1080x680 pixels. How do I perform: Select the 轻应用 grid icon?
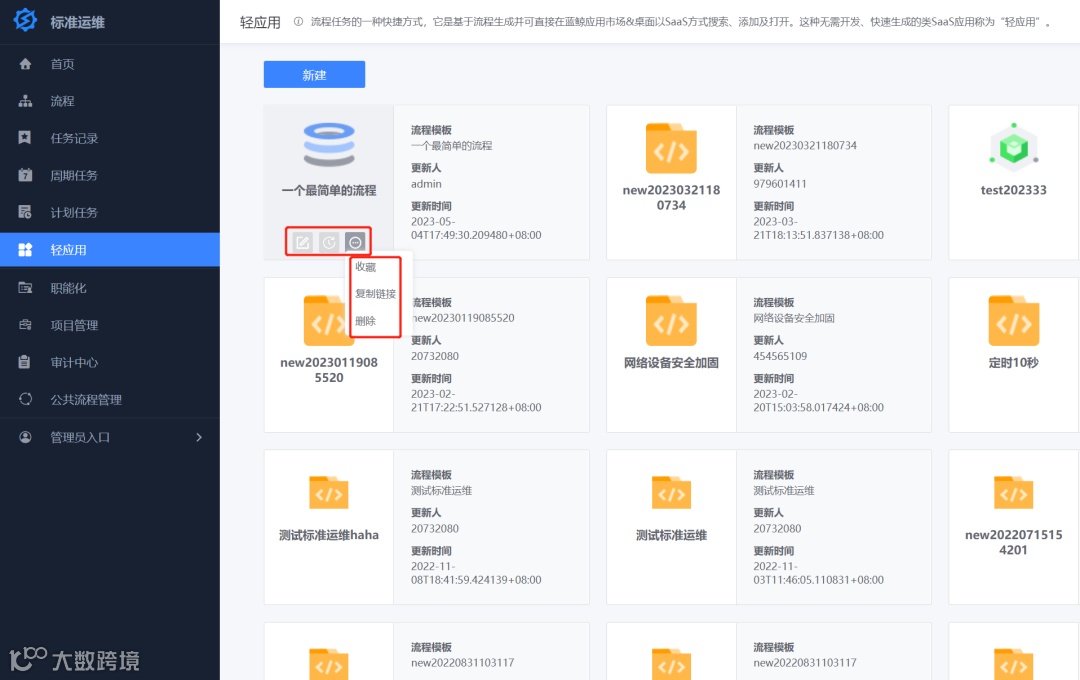click(x=25, y=249)
